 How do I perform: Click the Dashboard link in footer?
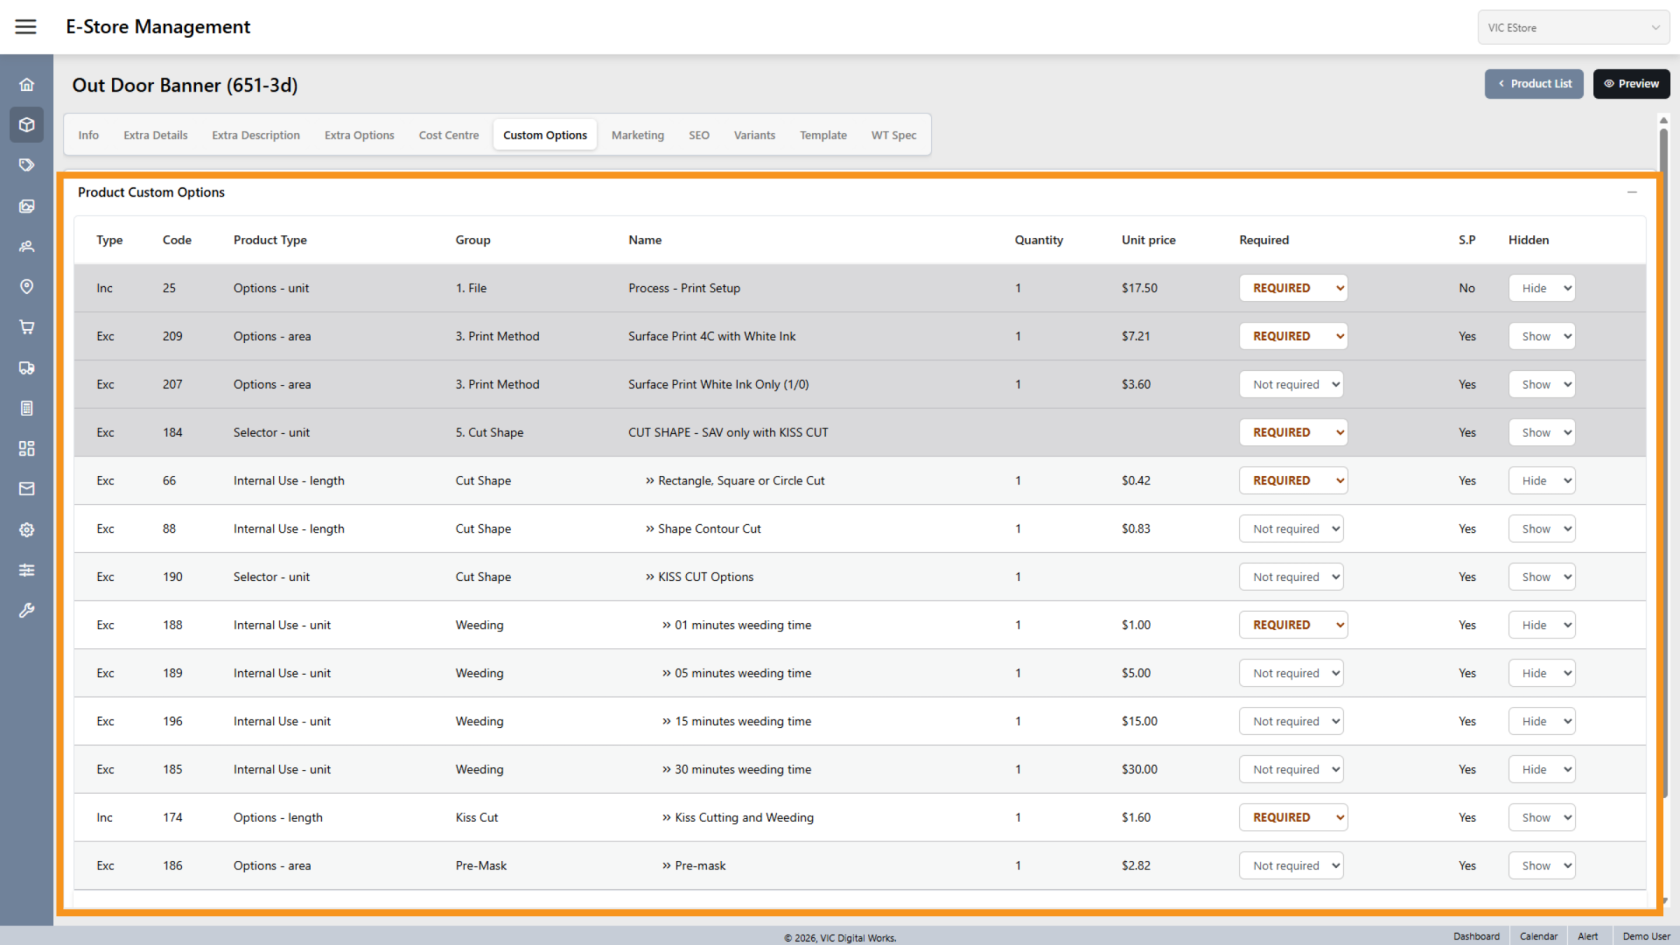[x=1476, y=936]
